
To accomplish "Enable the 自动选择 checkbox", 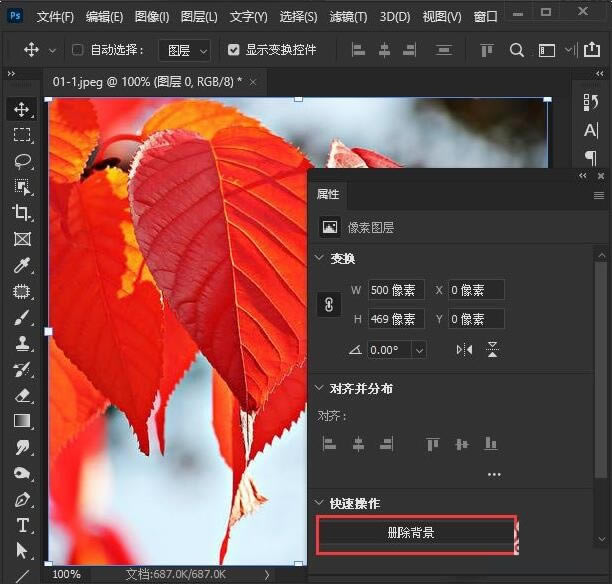I will [x=77, y=50].
